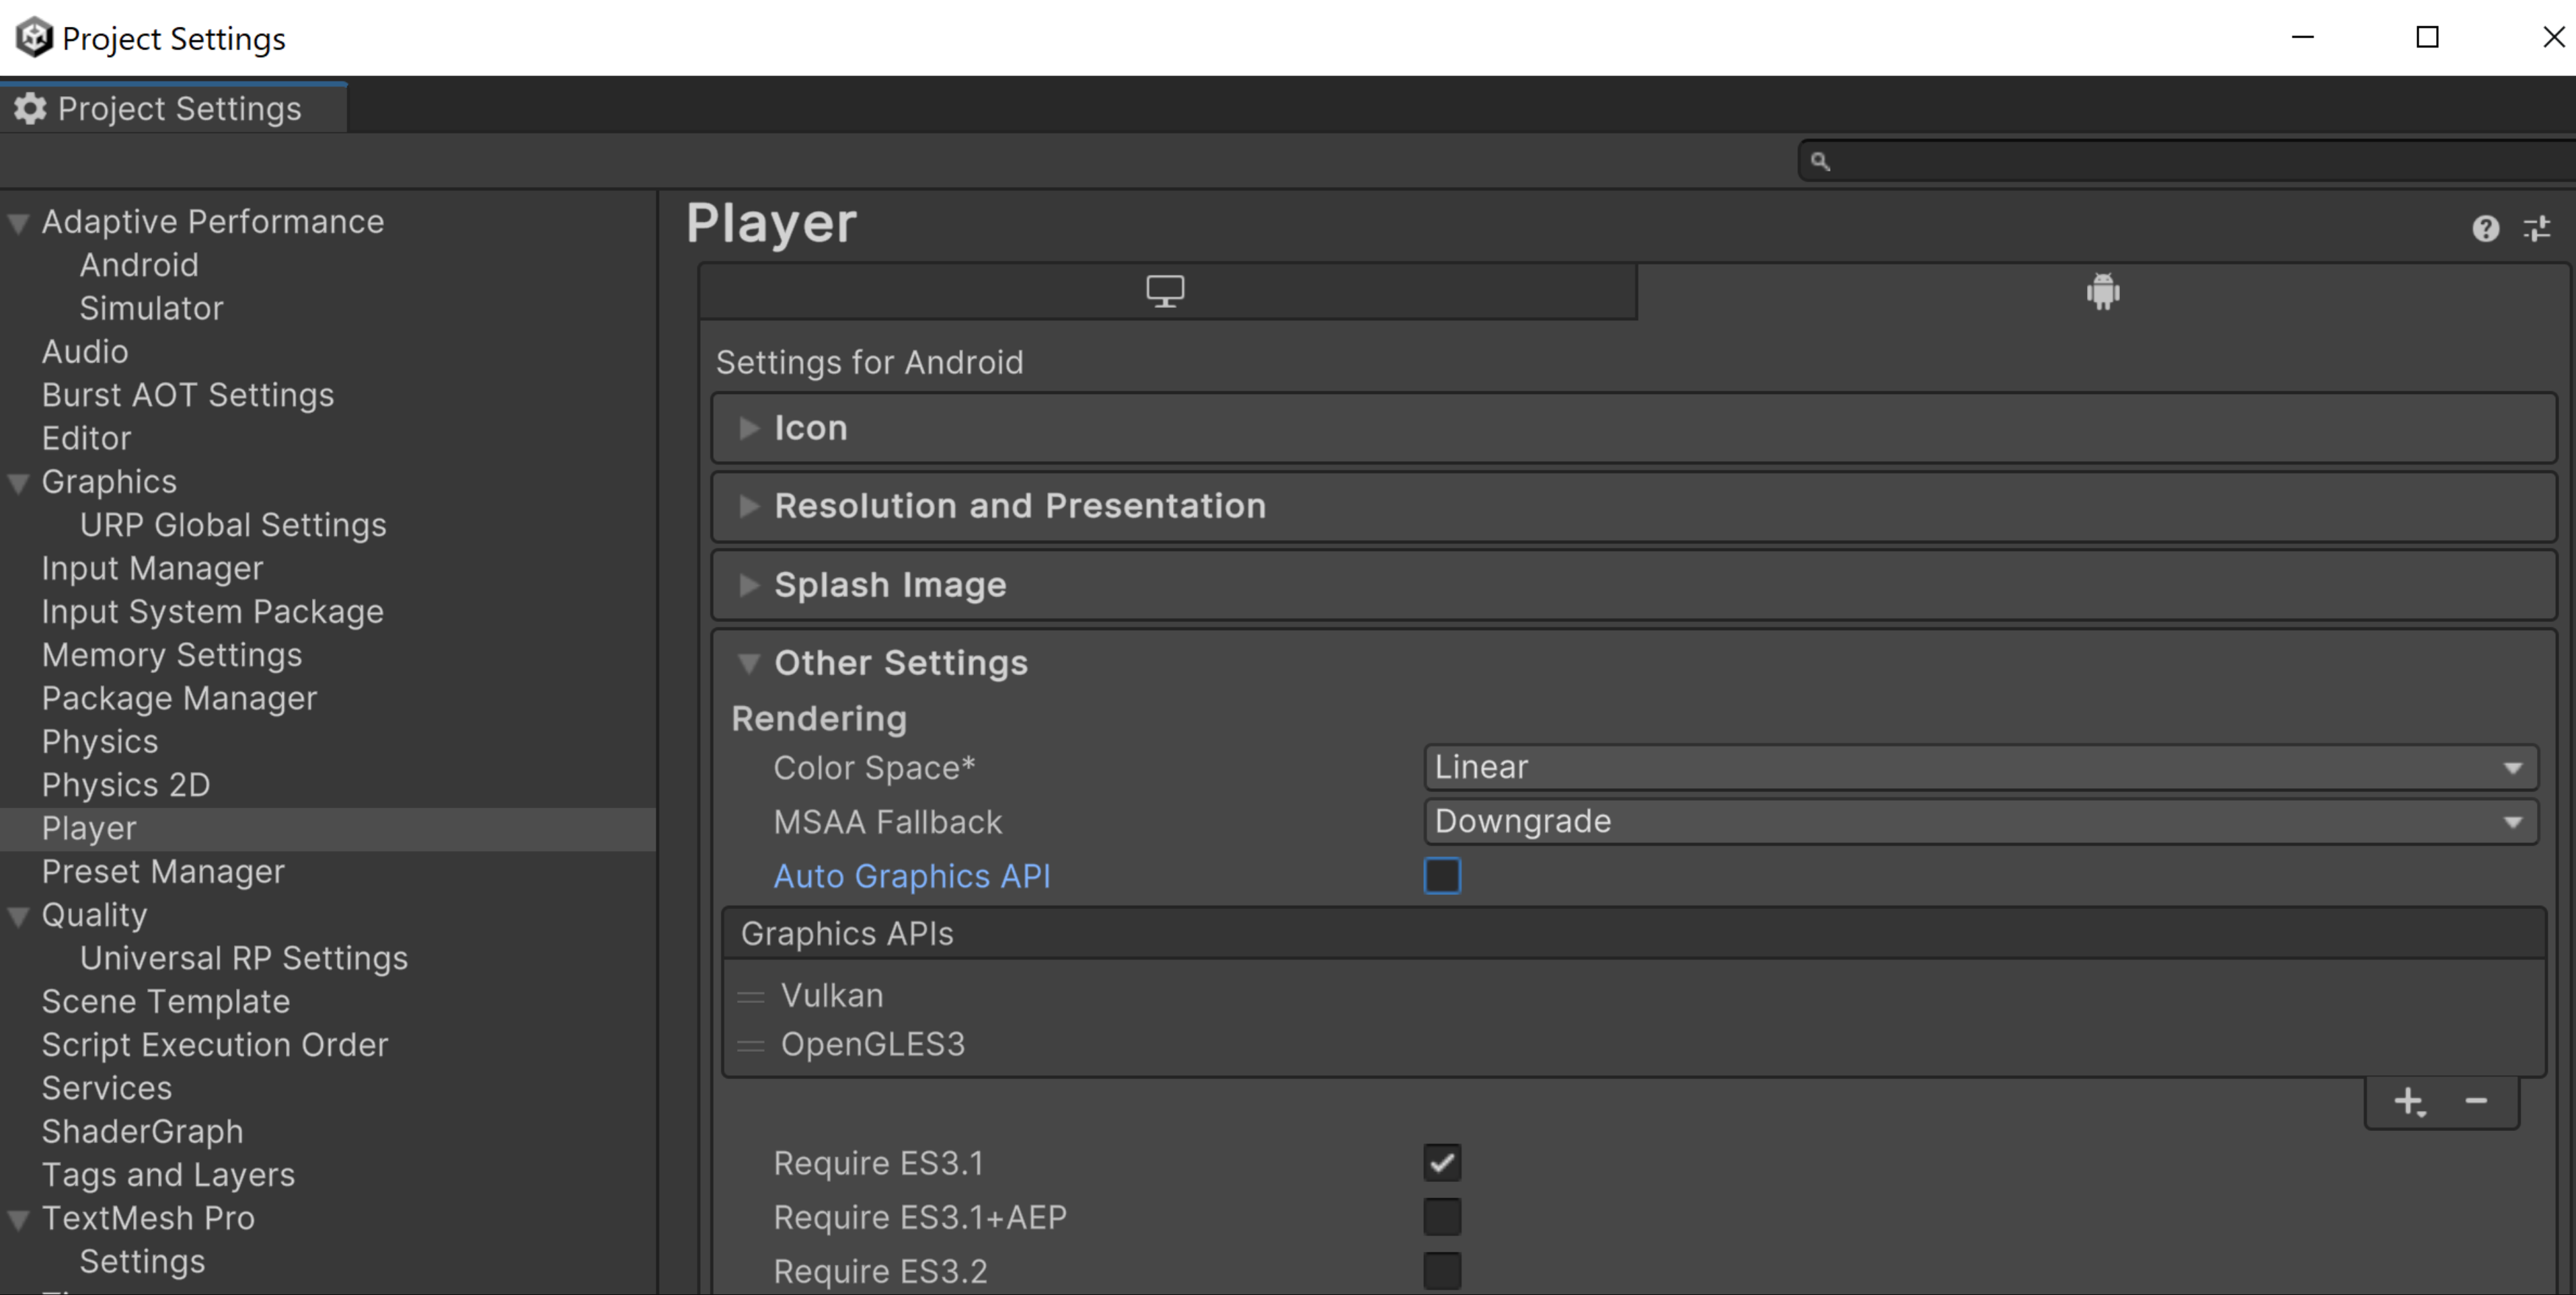Screen dimensions: 2576x1295
Task: Click the desktop/PC platform icon tab
Action: coord(1166,292)
